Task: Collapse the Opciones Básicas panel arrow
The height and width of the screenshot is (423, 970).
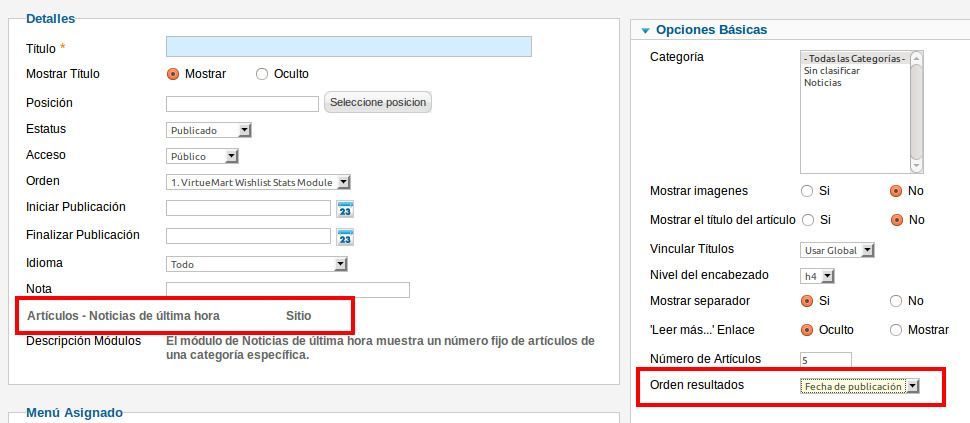Action: pos(645,30)
